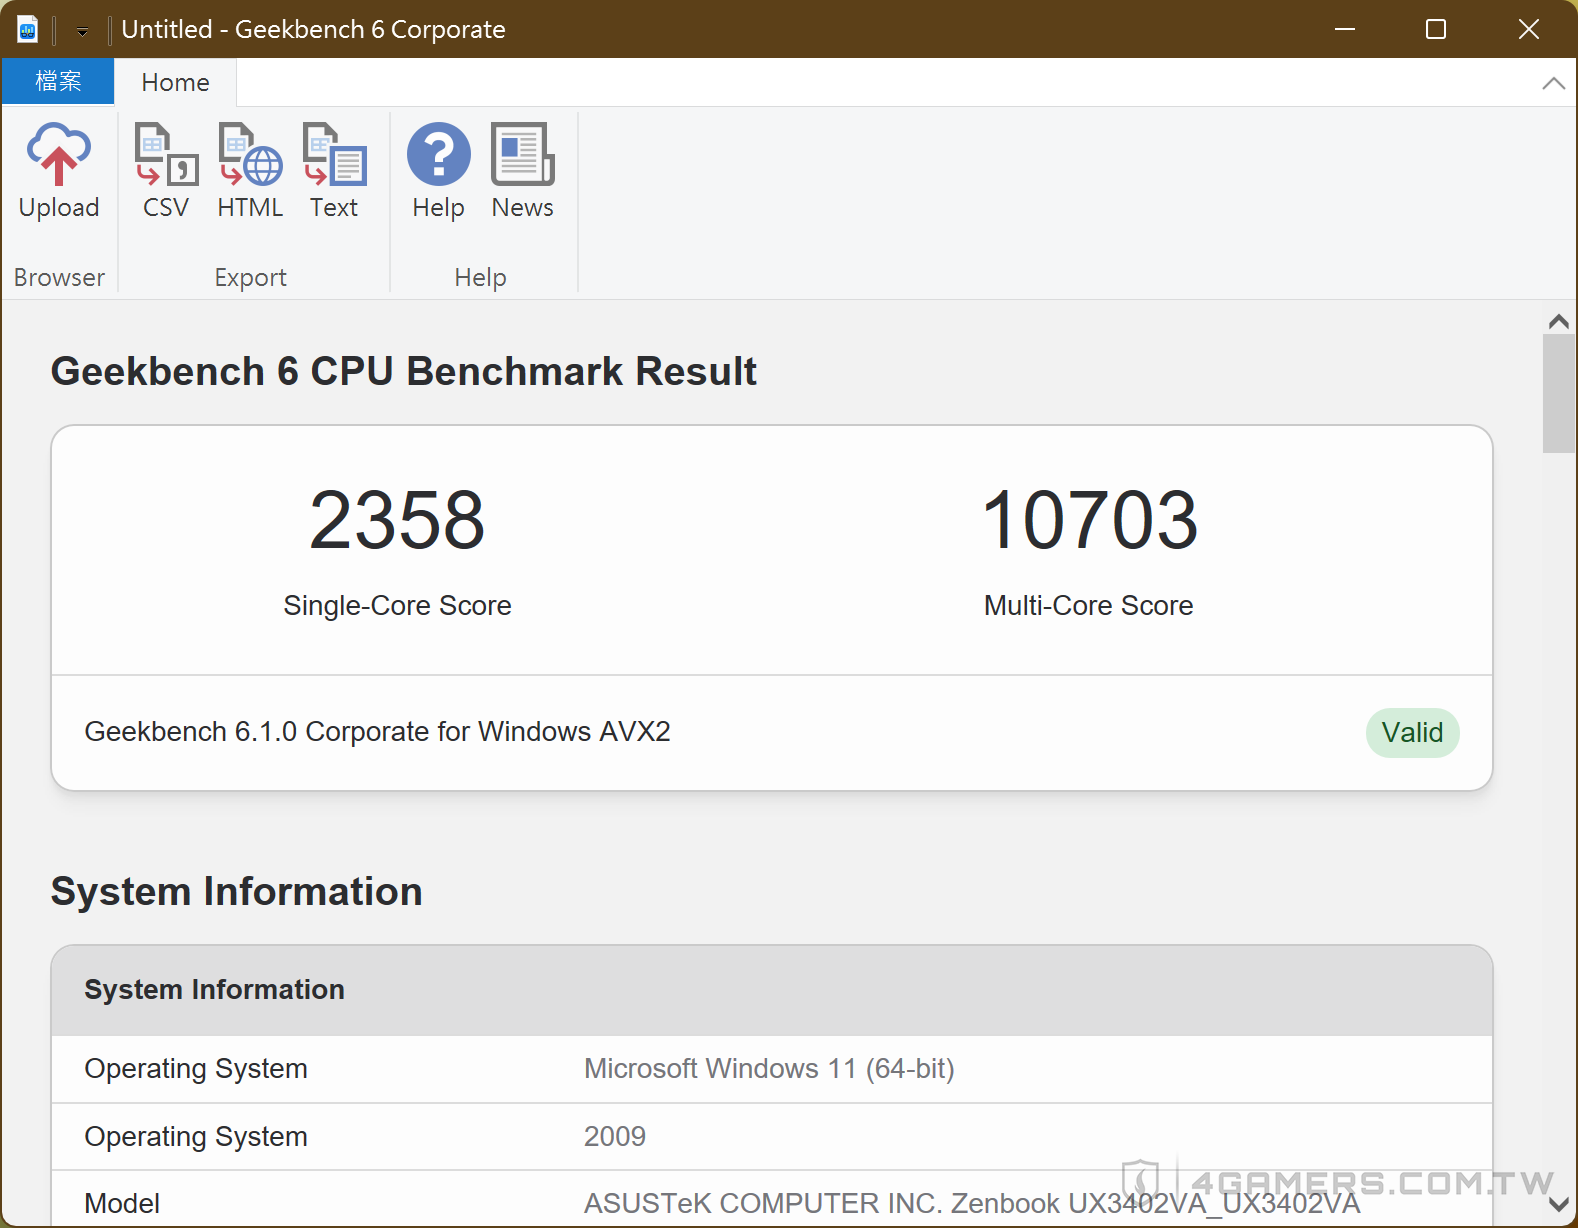Click the System Information table header
Image resolution: width=1578 pixels, height=1228 pixels.
[772, 990]
